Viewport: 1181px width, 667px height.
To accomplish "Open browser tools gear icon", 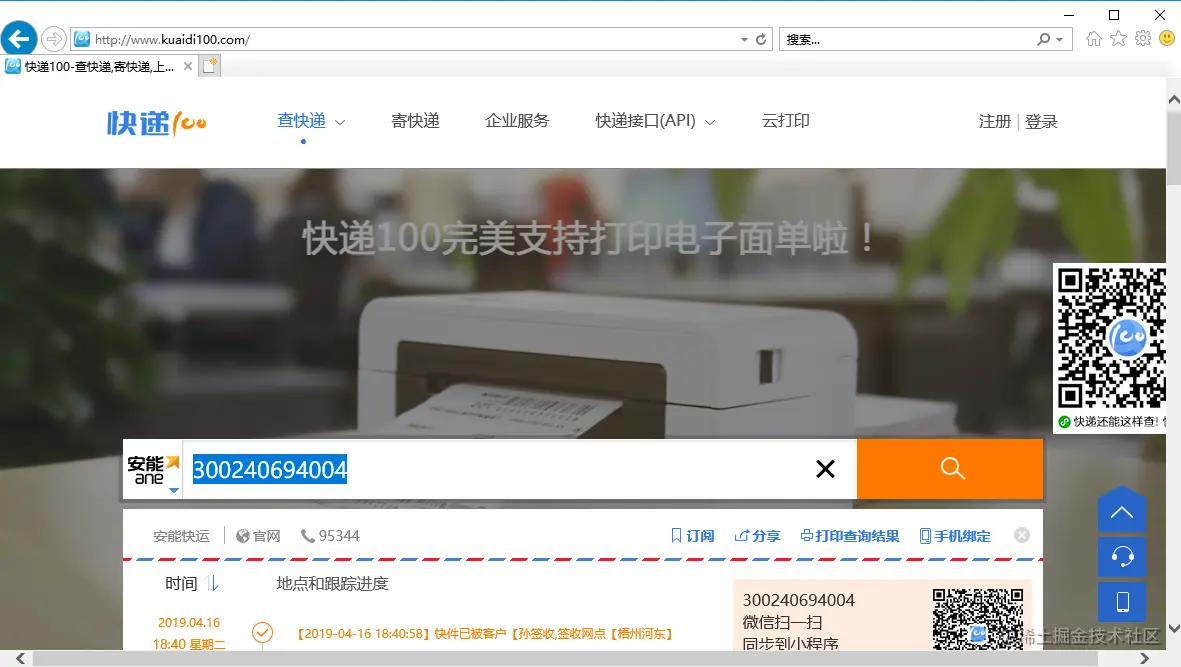I will click(x=1143, y=38).
